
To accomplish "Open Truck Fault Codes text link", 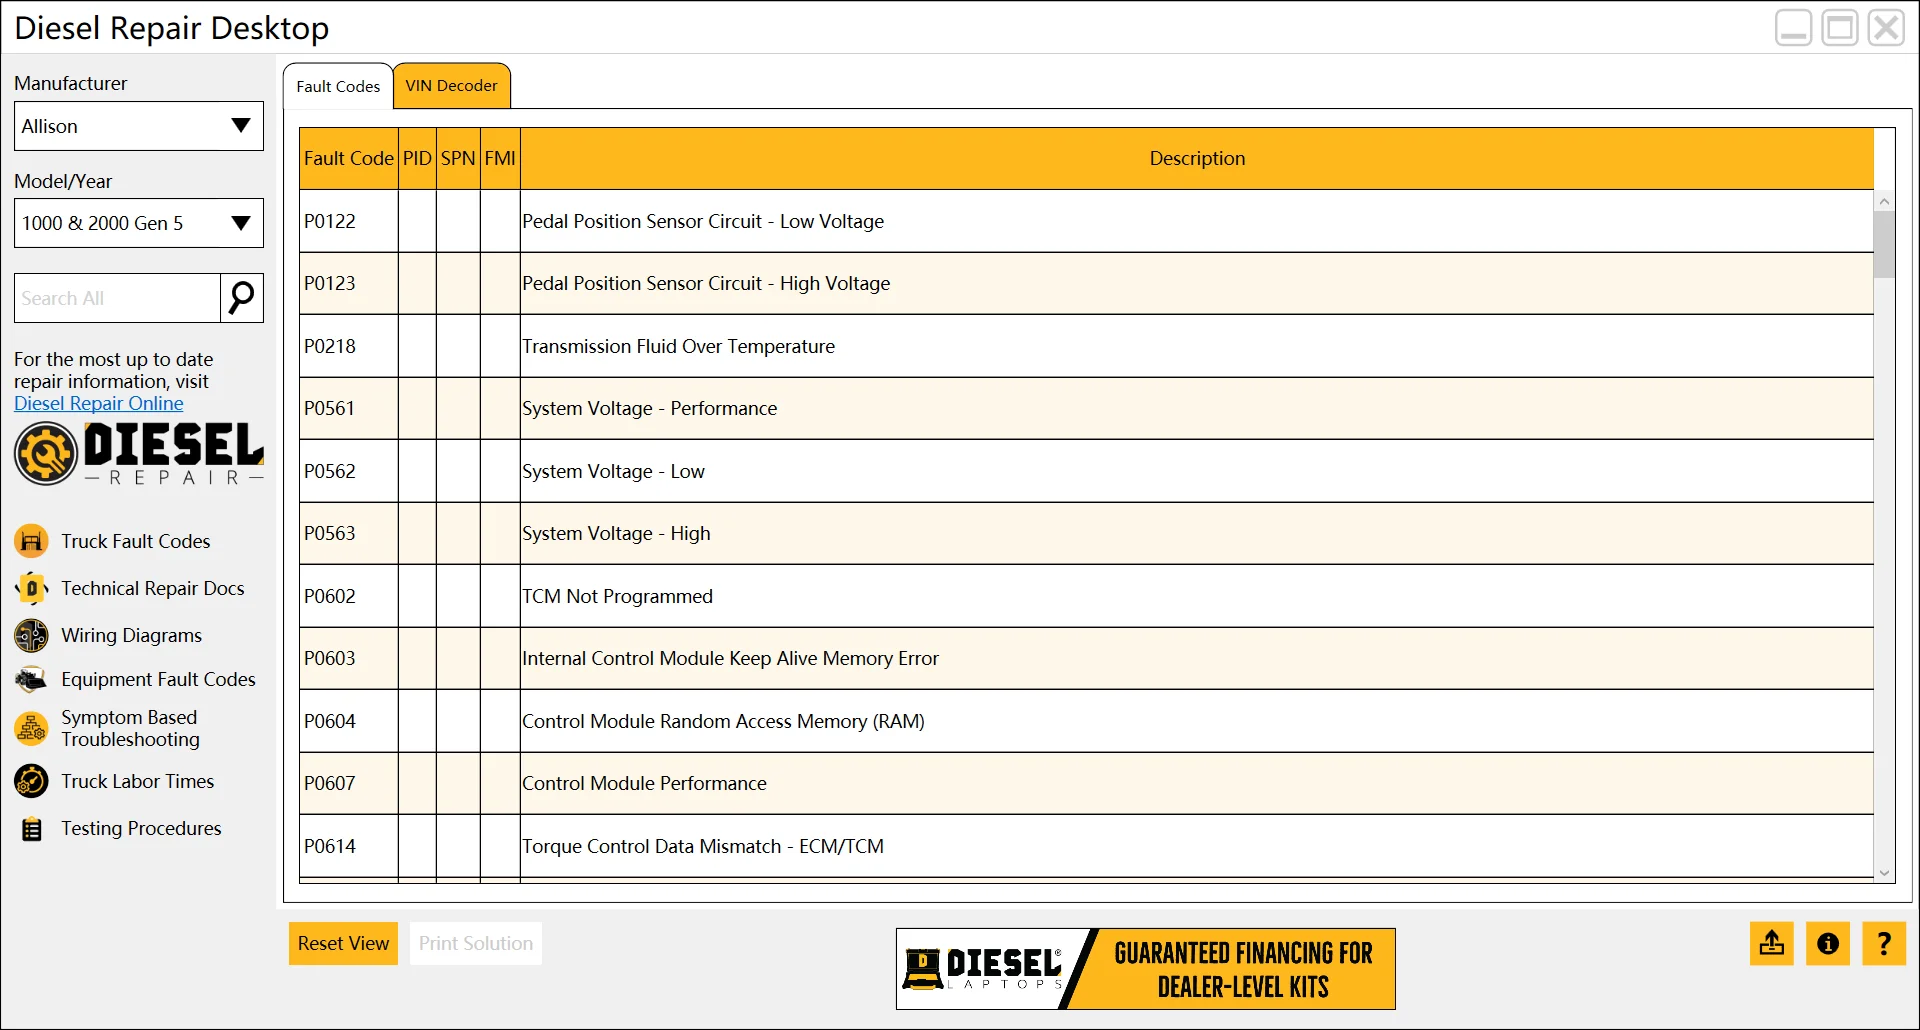I will click(136, 541).
